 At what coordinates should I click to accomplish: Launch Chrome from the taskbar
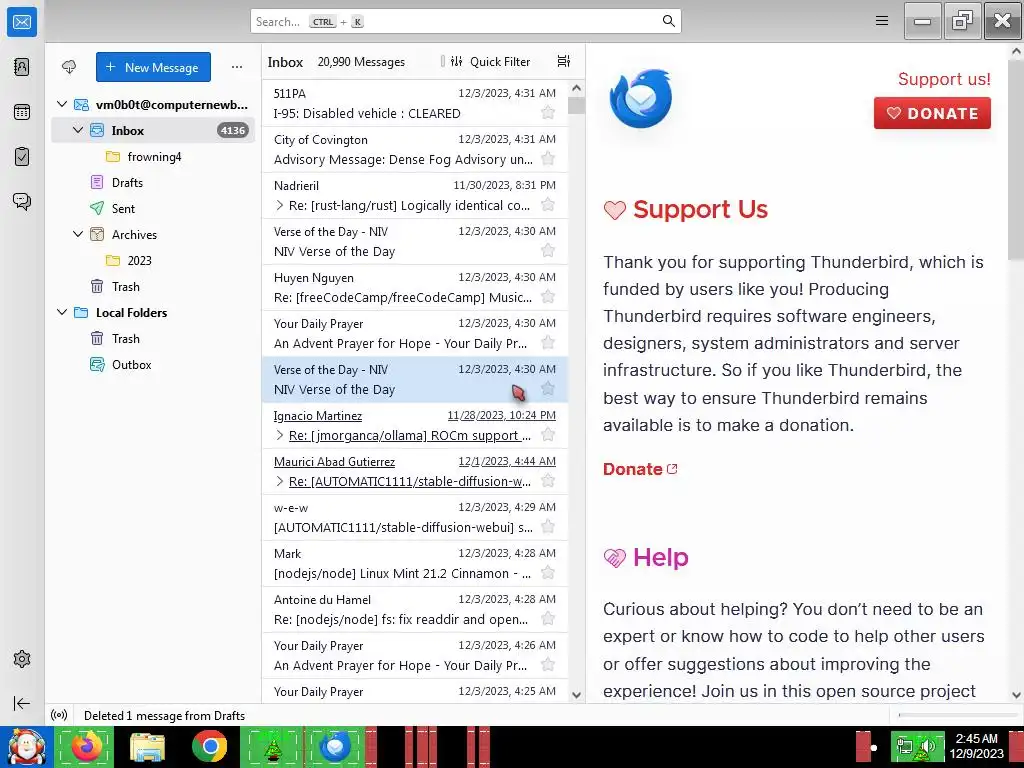click(x=210, y=746)
